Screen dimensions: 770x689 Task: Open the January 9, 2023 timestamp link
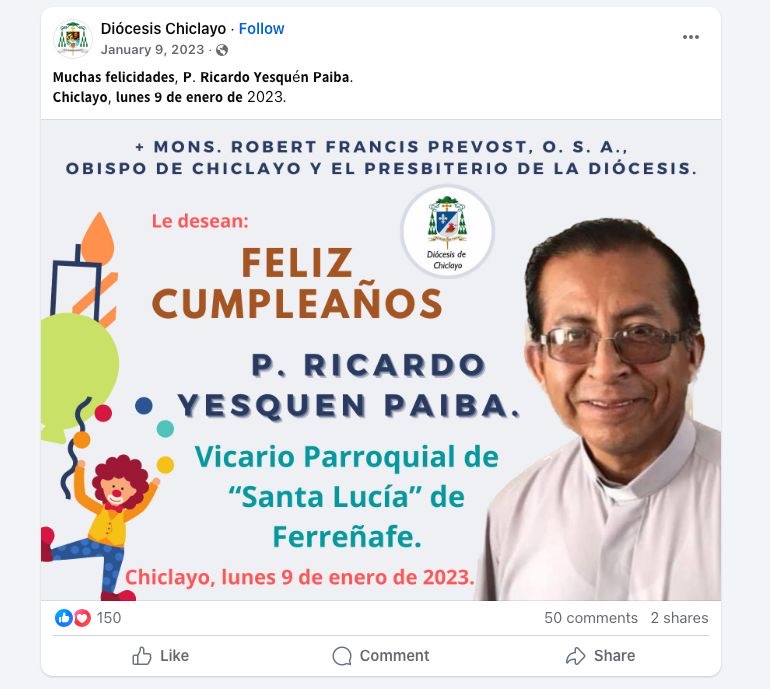point(152,50)
